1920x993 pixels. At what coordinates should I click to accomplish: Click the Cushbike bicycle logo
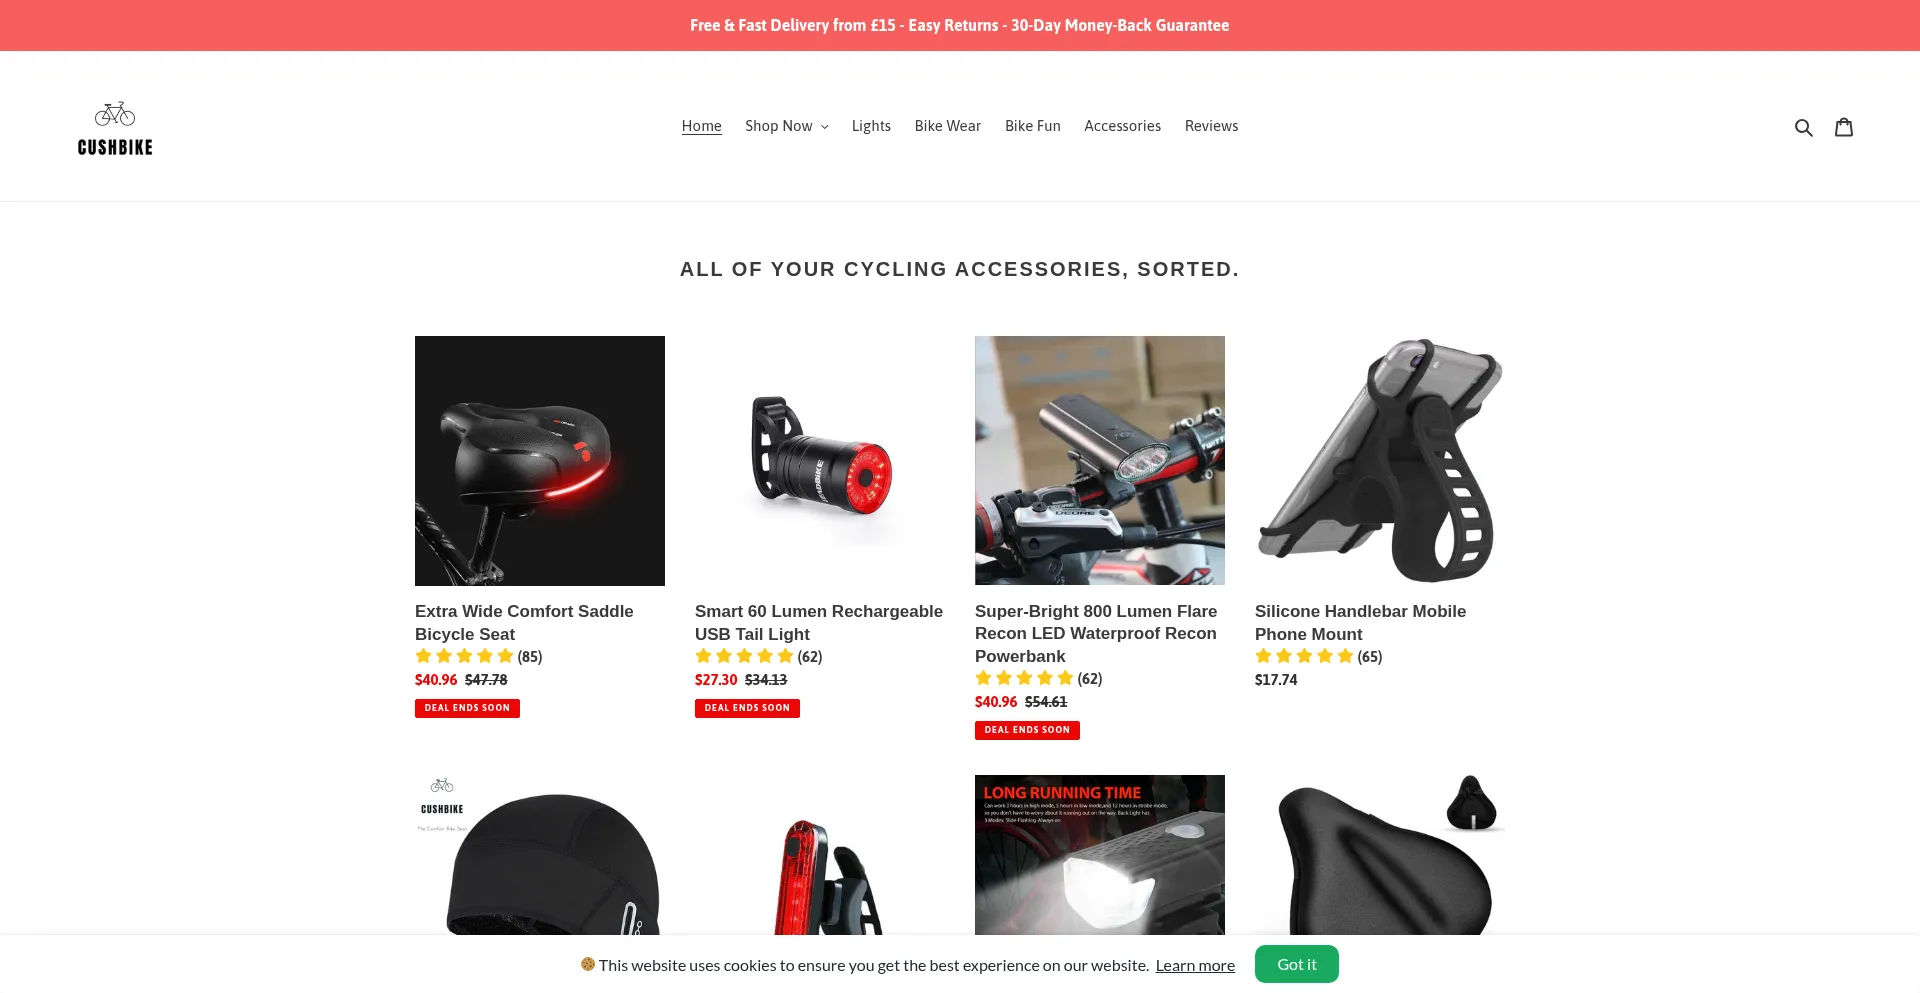115,128
